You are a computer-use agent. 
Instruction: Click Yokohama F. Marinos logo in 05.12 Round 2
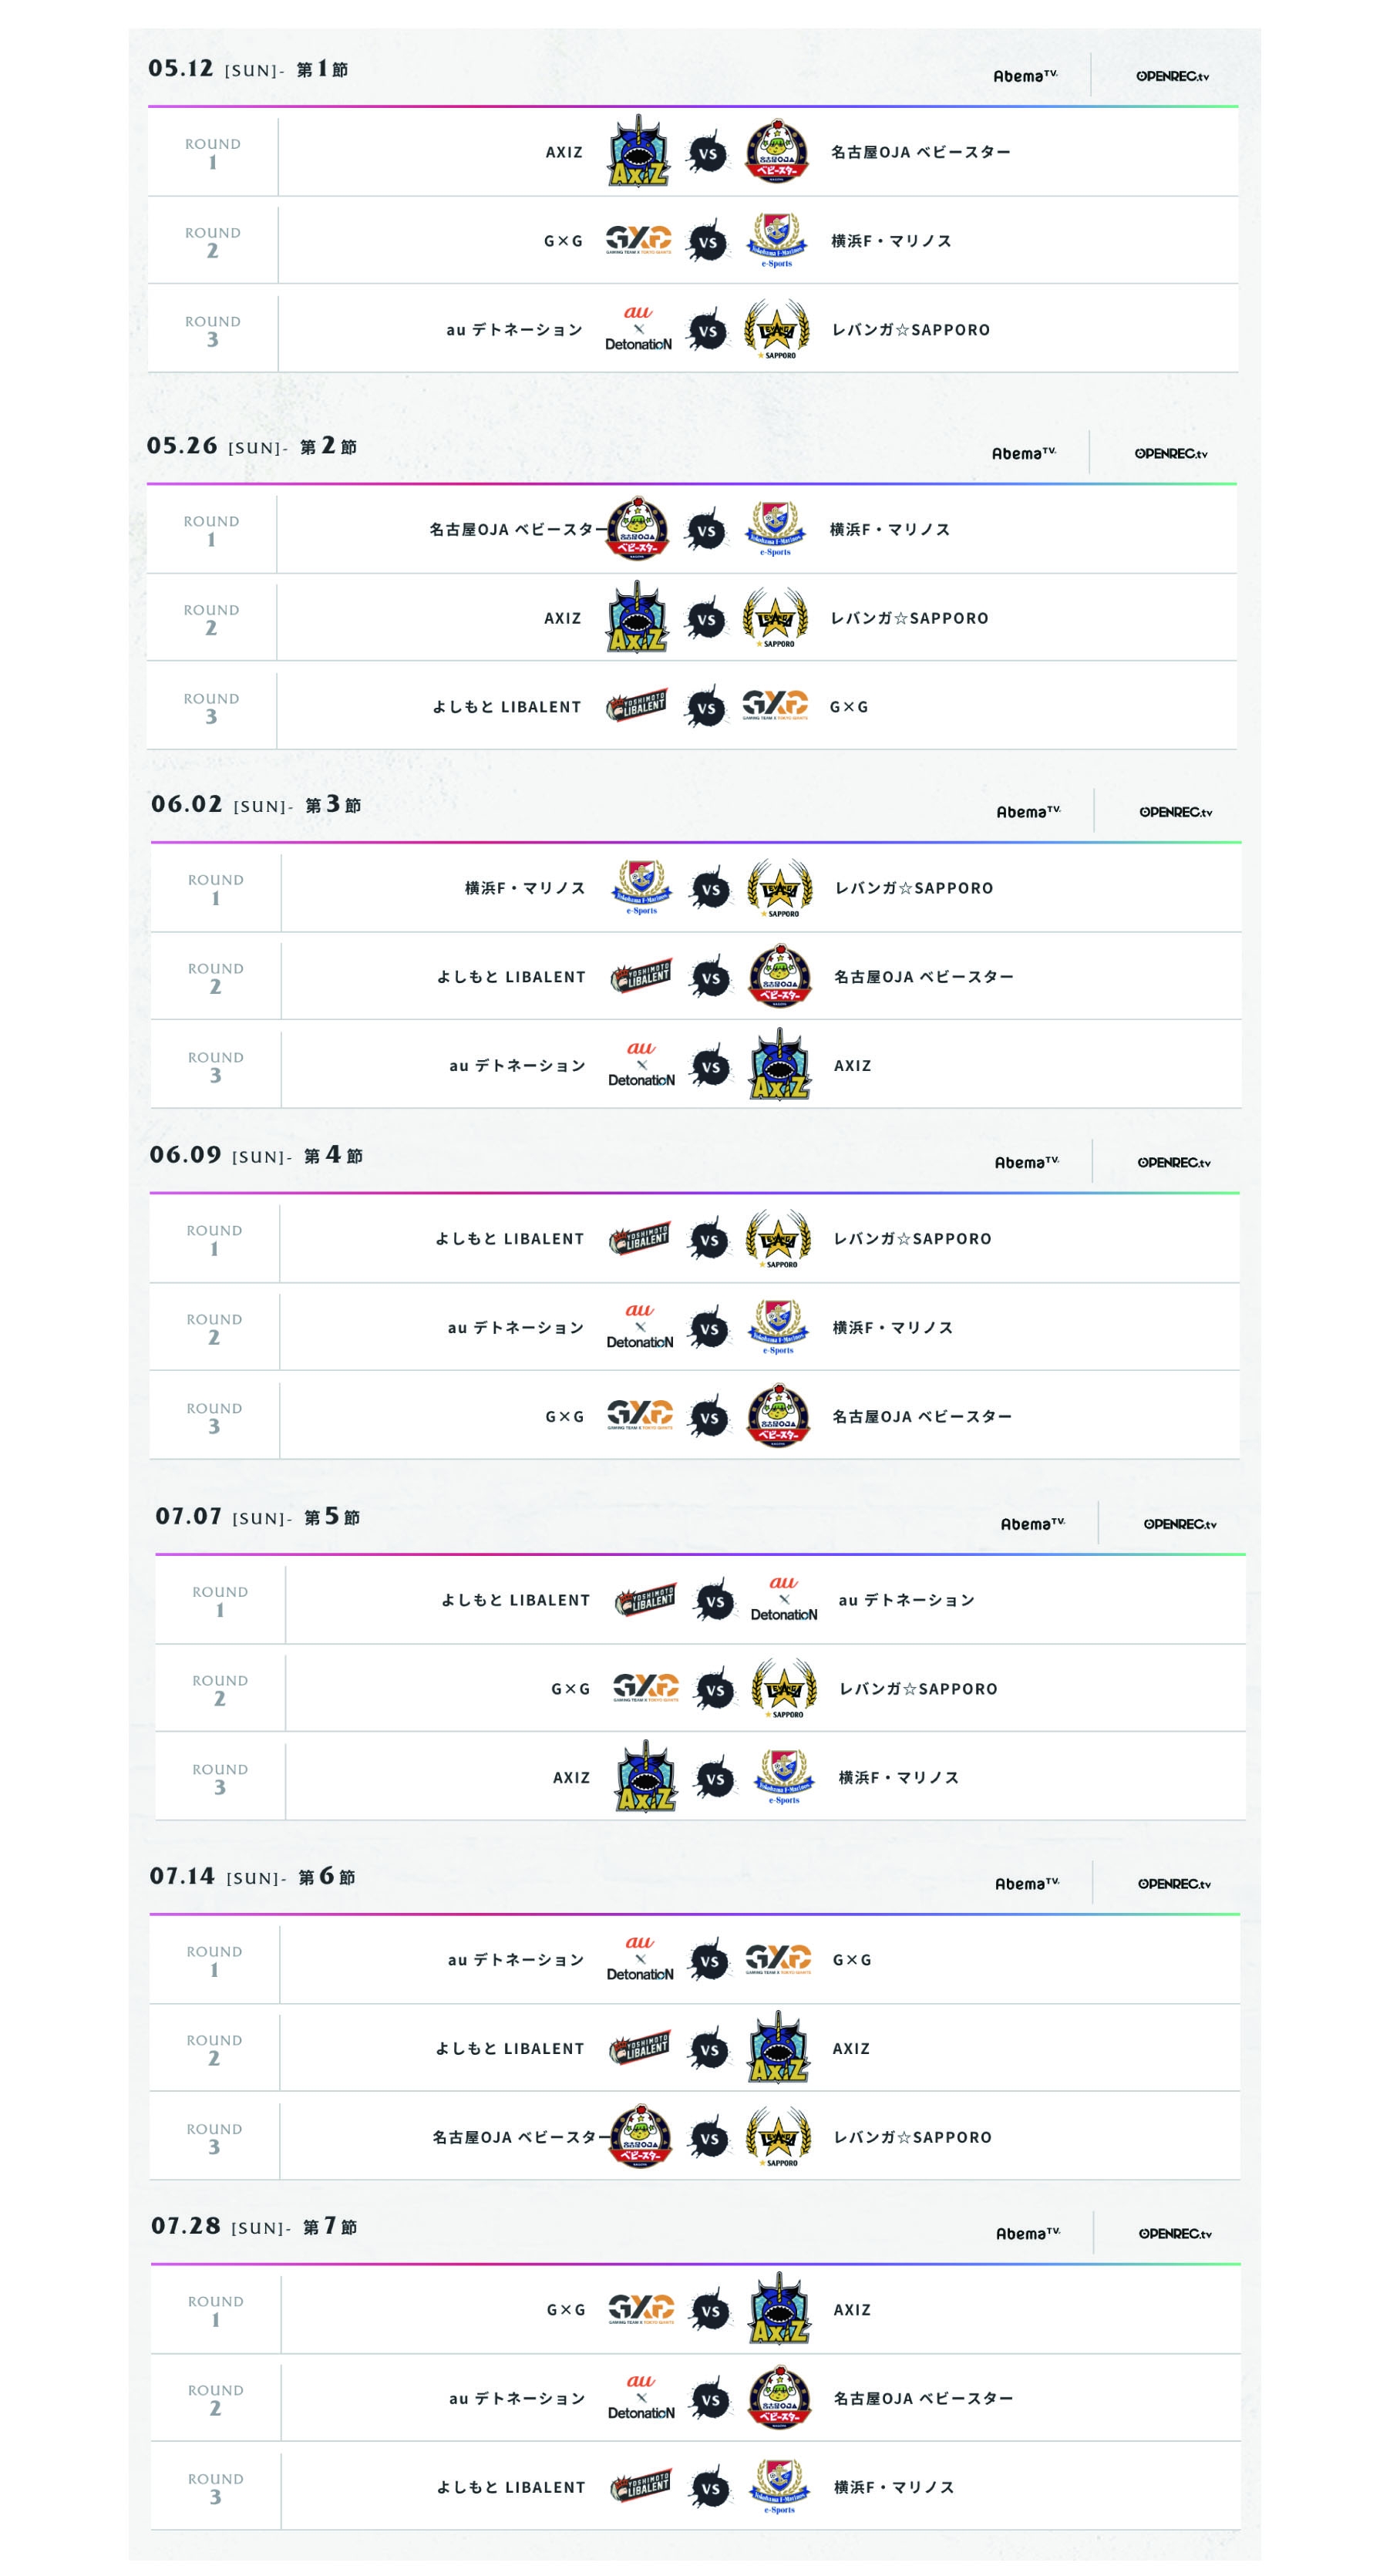coord(777,240)
